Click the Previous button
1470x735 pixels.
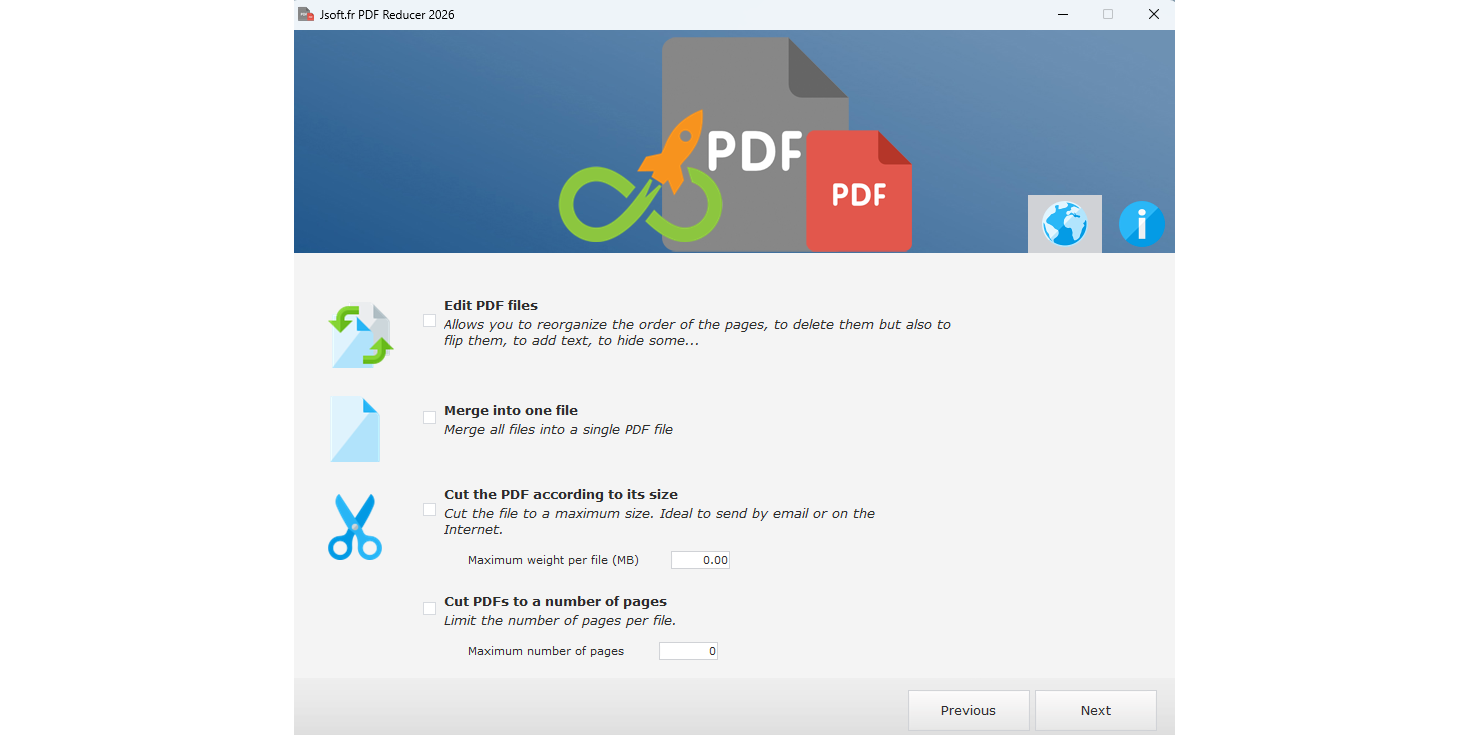tap(968, 710)
